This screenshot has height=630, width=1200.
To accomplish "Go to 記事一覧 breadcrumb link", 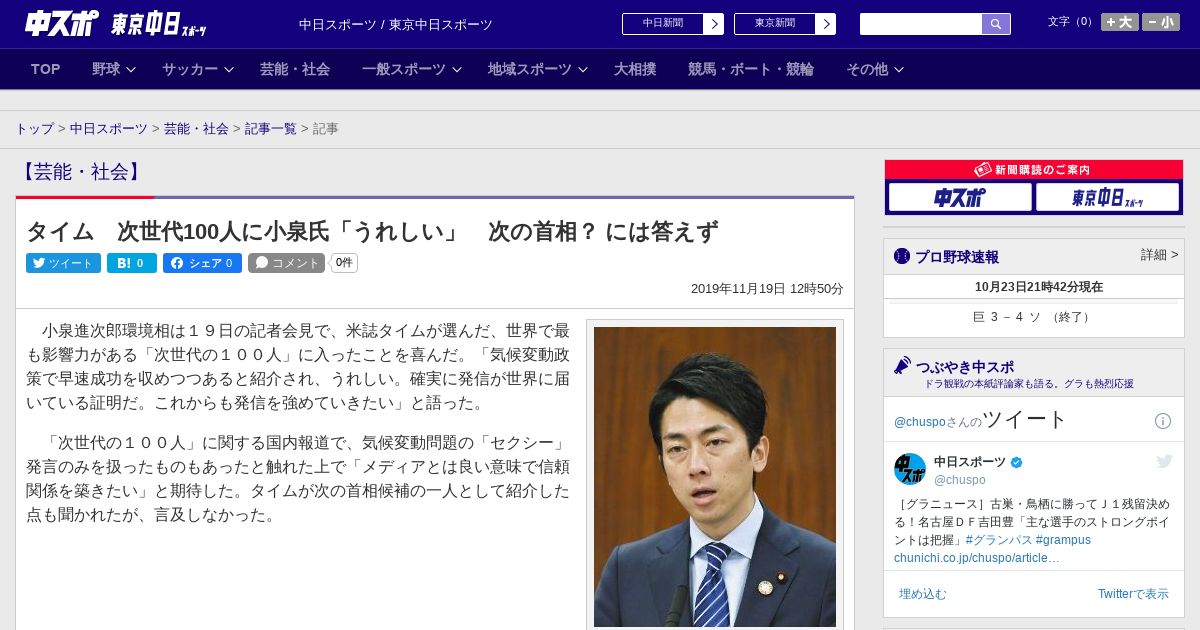I will click(x=271, y=129).
